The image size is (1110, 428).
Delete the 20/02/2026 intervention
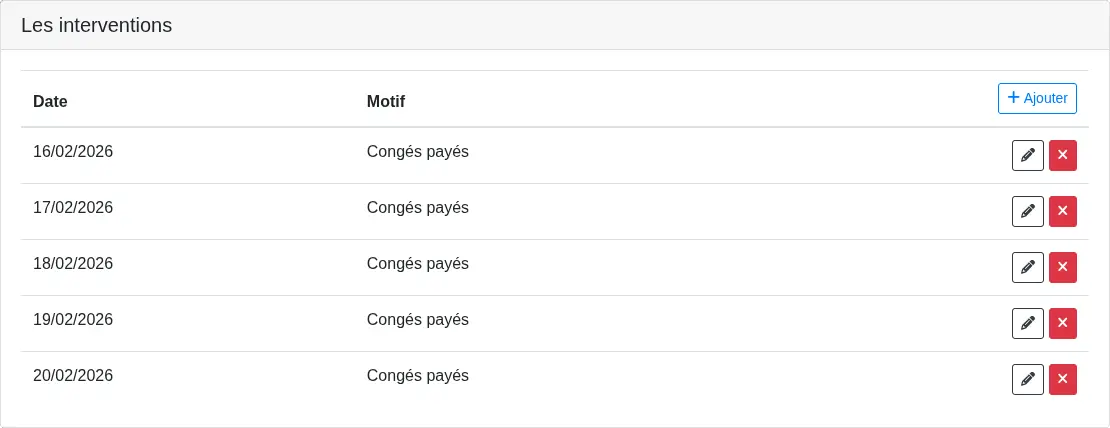pyautogui.click(x=1062, y=380)
